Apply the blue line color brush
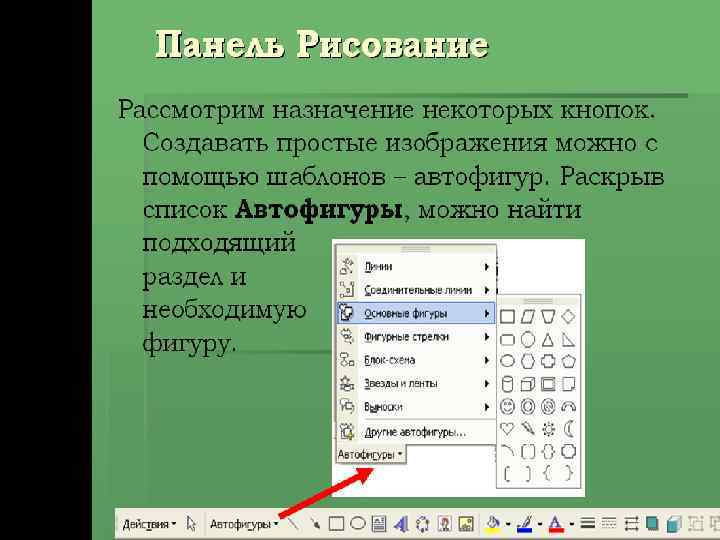The image size is (720, 540). pos(525,523)
